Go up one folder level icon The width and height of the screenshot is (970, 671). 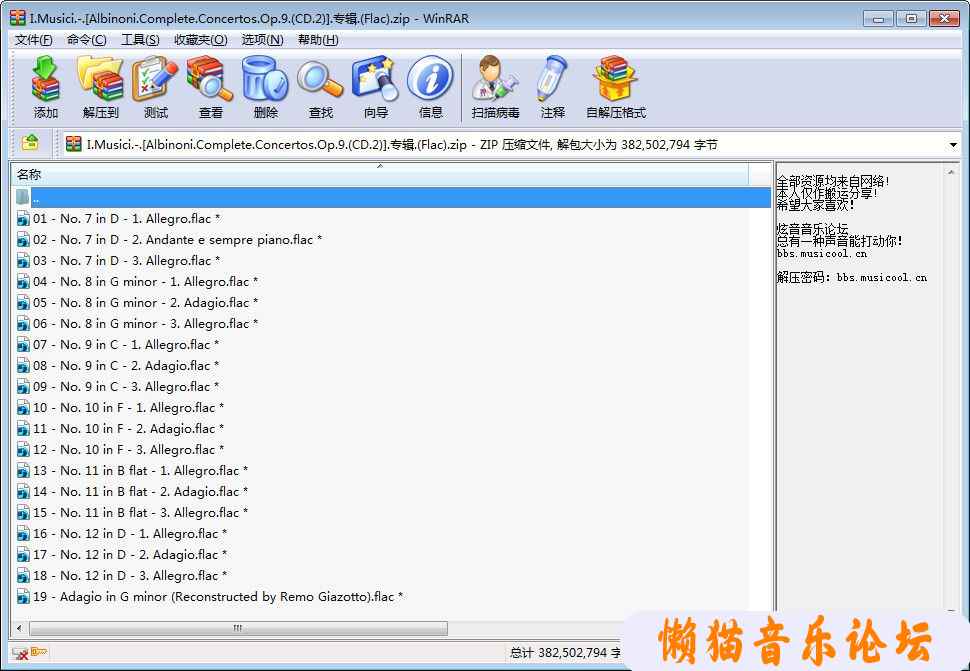click(x=30, y=143)
